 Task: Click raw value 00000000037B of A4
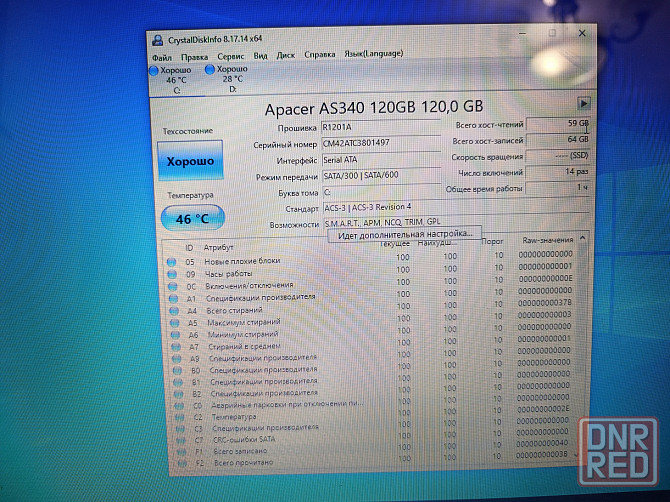545,302
